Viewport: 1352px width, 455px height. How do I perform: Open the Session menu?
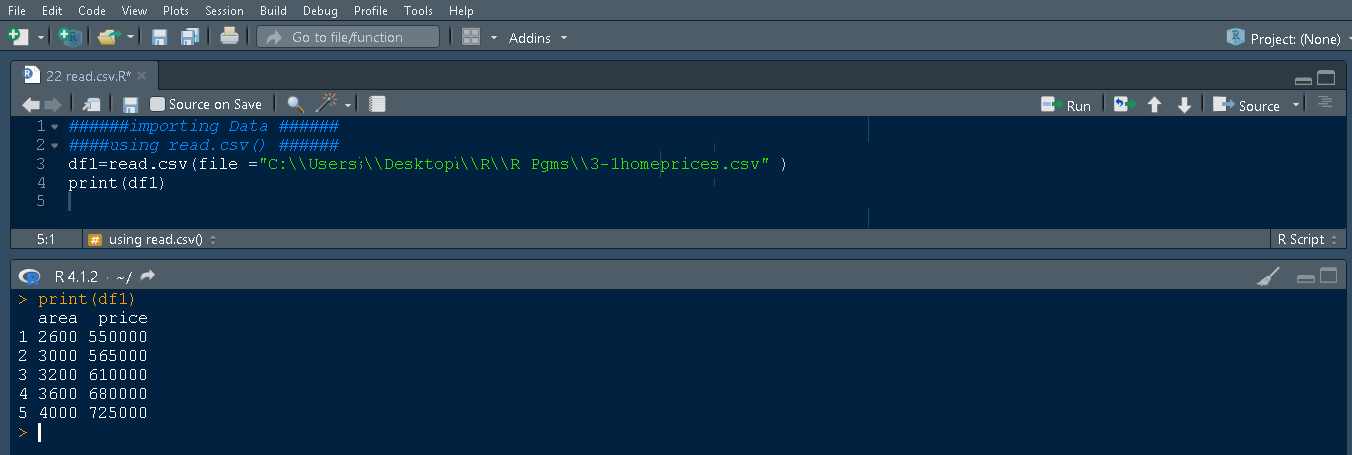[224, 10]
